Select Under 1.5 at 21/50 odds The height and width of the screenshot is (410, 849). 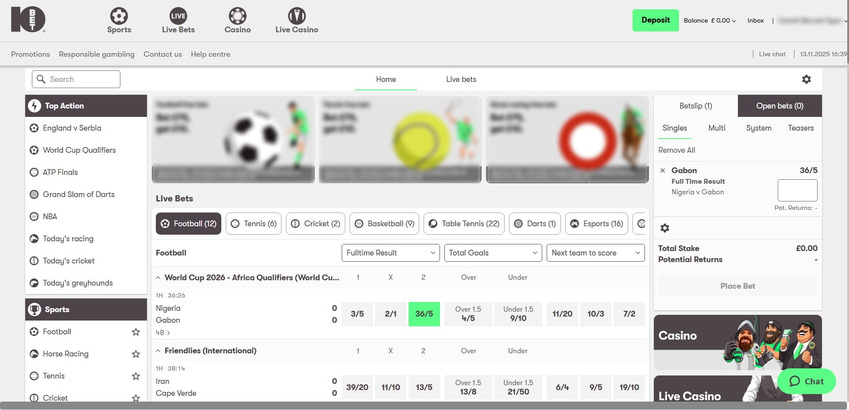coord(518,387)
